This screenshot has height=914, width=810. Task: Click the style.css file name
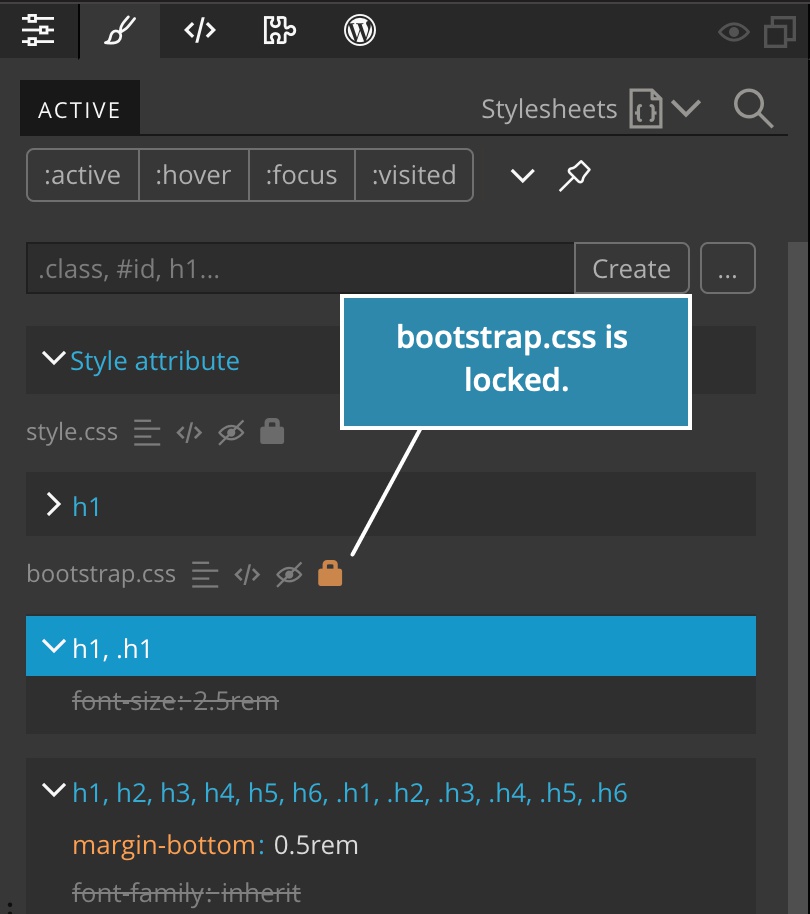(x=72, y=432)
